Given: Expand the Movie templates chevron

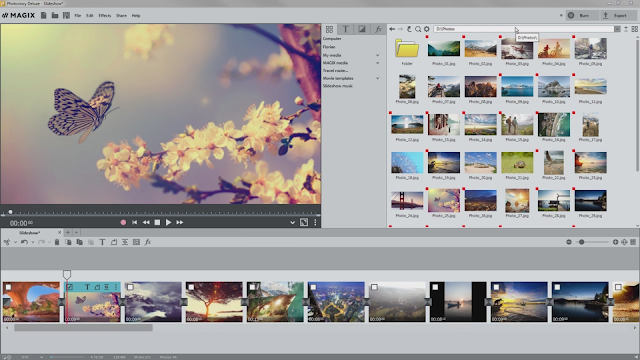Looking at the screenshot, I should (378, 78).
